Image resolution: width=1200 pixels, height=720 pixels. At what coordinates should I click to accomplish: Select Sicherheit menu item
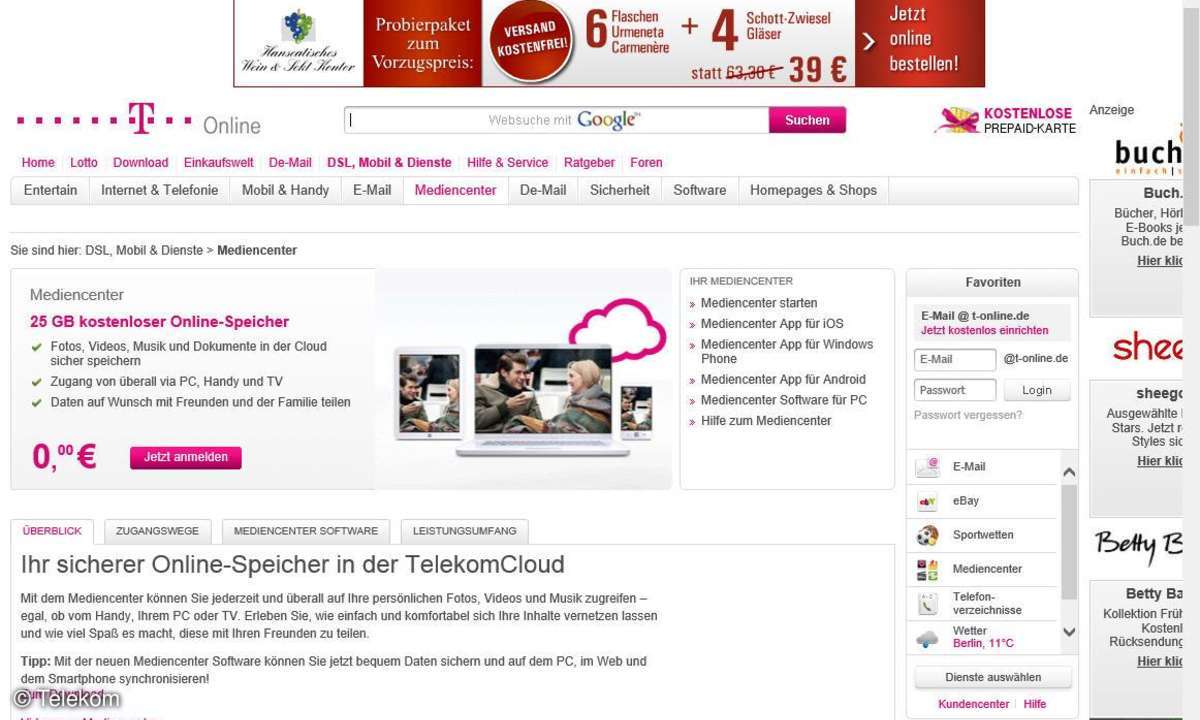(x=620, y=190)
